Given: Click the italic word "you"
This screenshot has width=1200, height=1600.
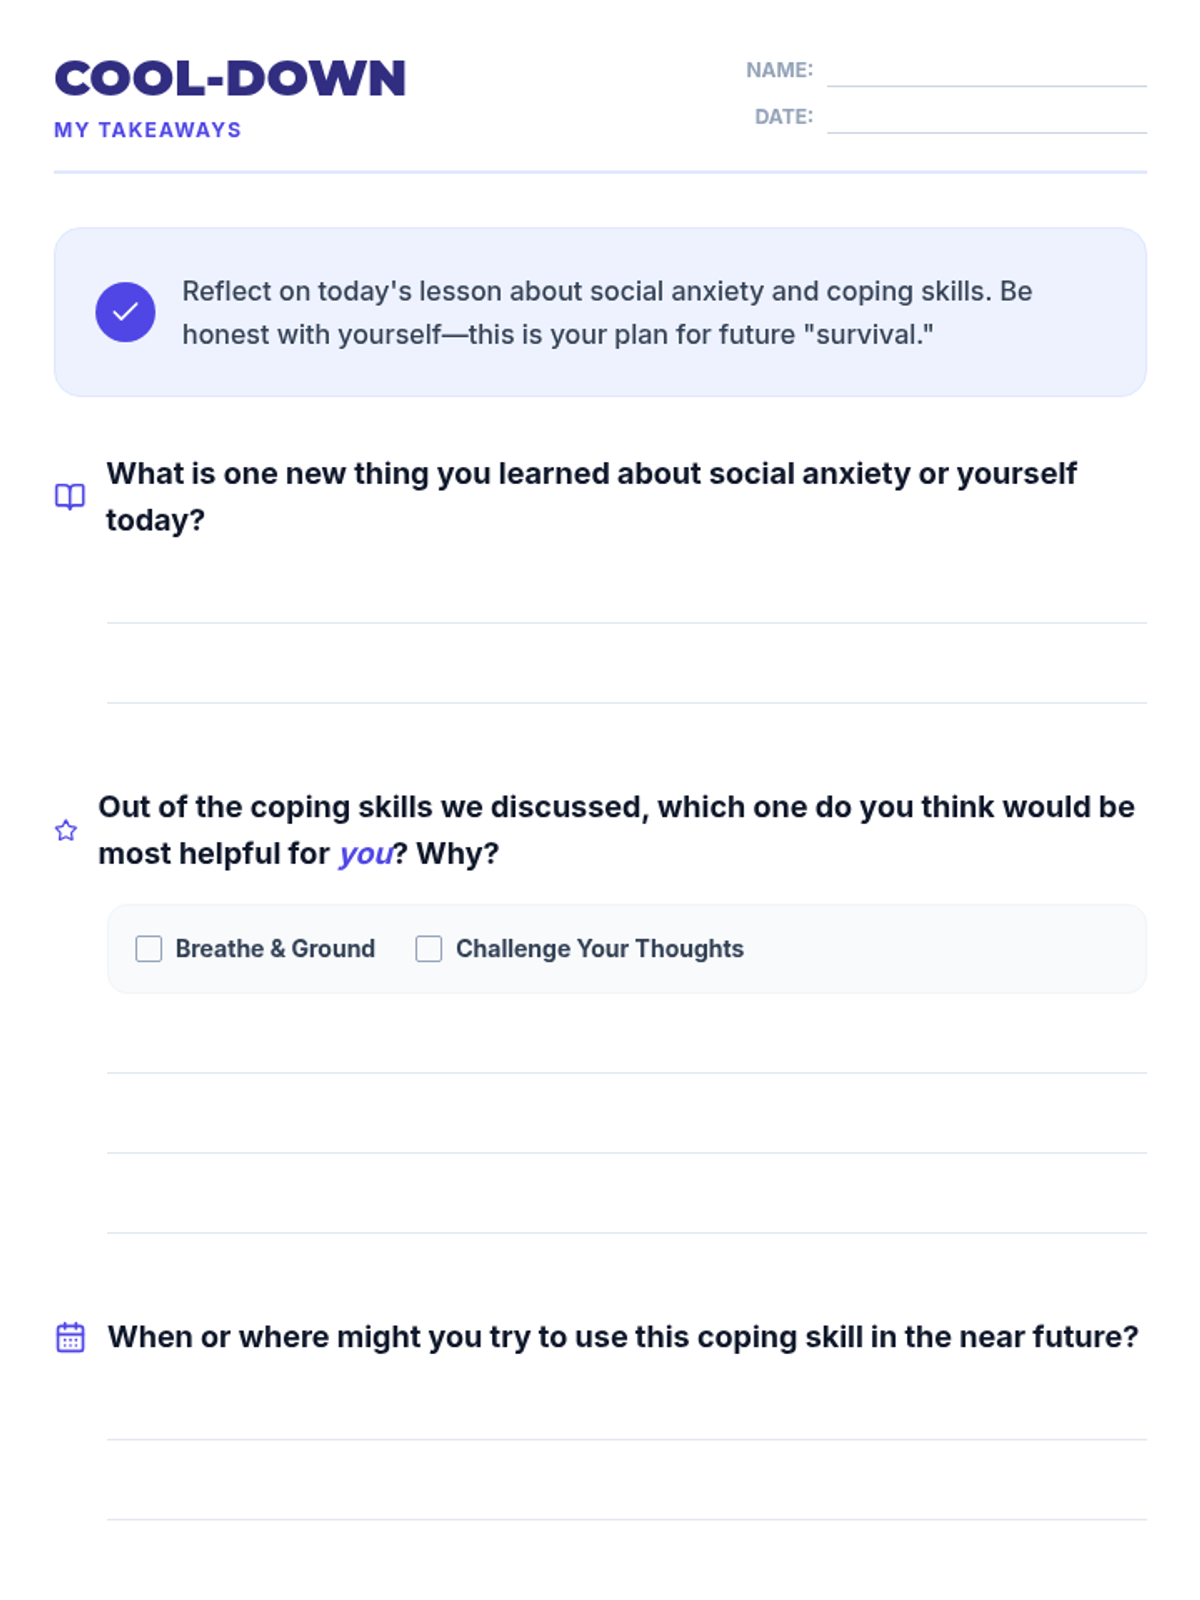Looking at the screenshot, I should click(365, 854).
